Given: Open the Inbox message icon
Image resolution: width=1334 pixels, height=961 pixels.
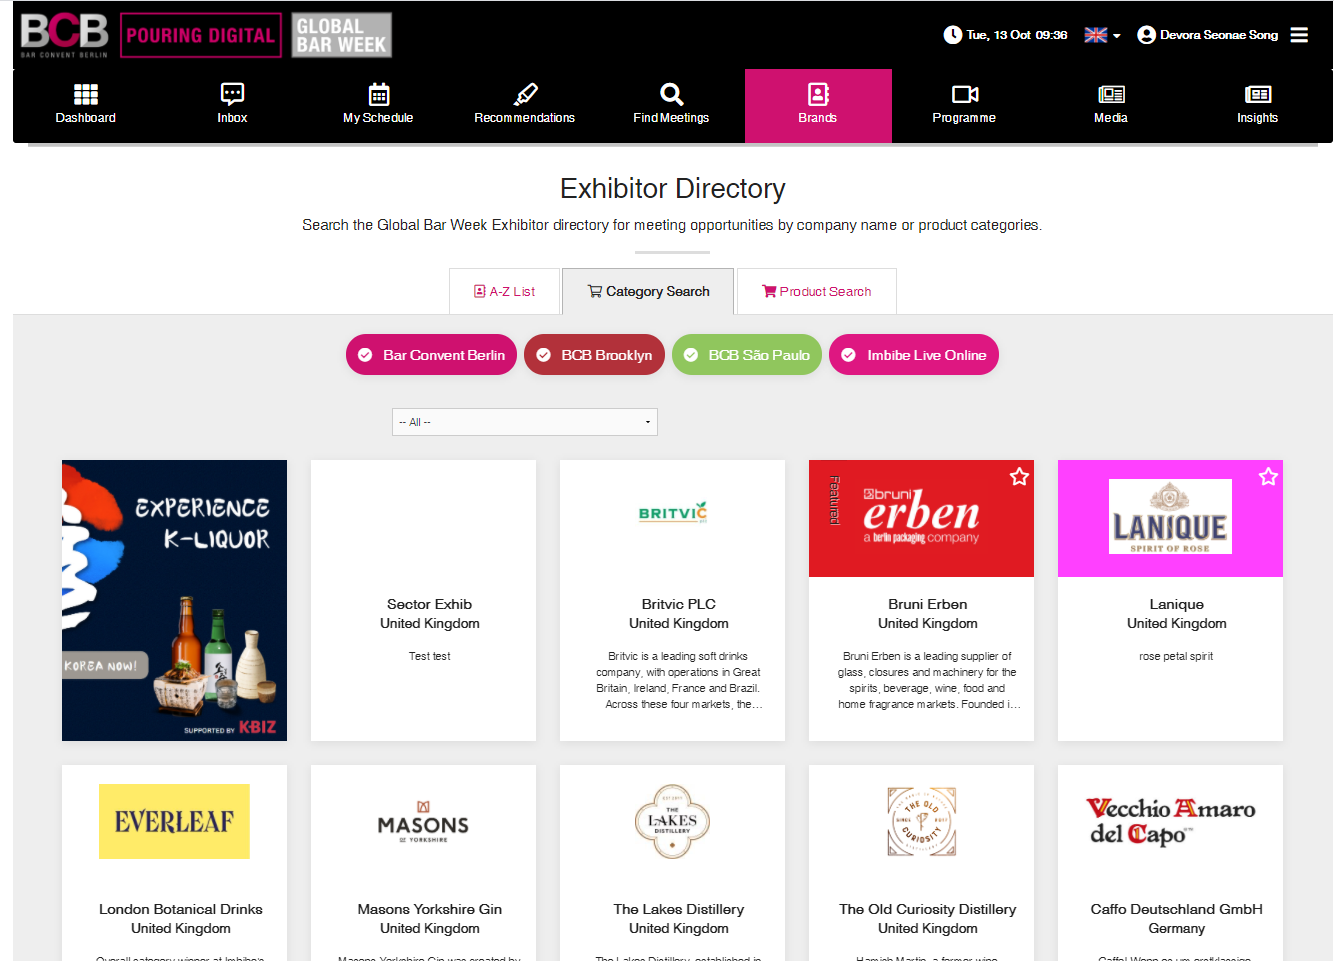Looking at the screenshot, I should (232, 94).
